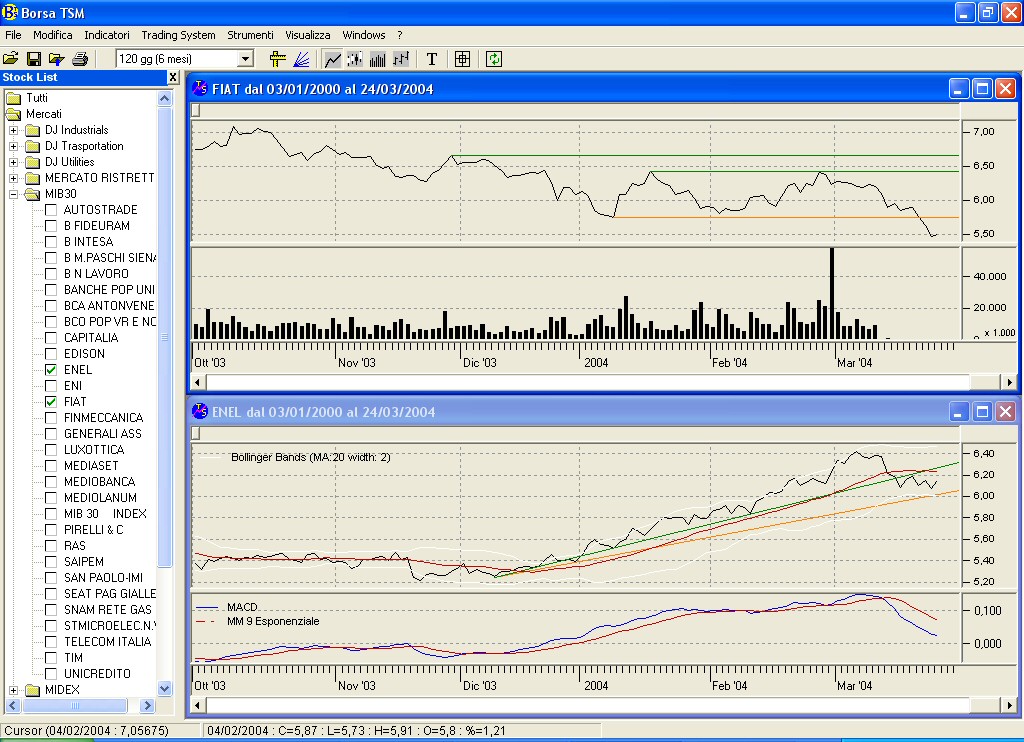
Task: Expand the MERCATO RISTRETTO folder
Action: [13, 178]
